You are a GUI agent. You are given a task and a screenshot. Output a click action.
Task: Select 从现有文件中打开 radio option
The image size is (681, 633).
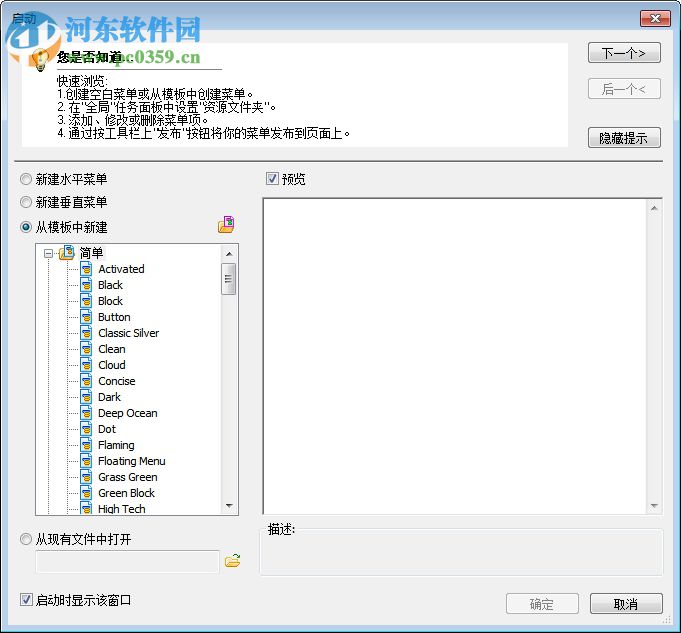(x=26, y=539)
